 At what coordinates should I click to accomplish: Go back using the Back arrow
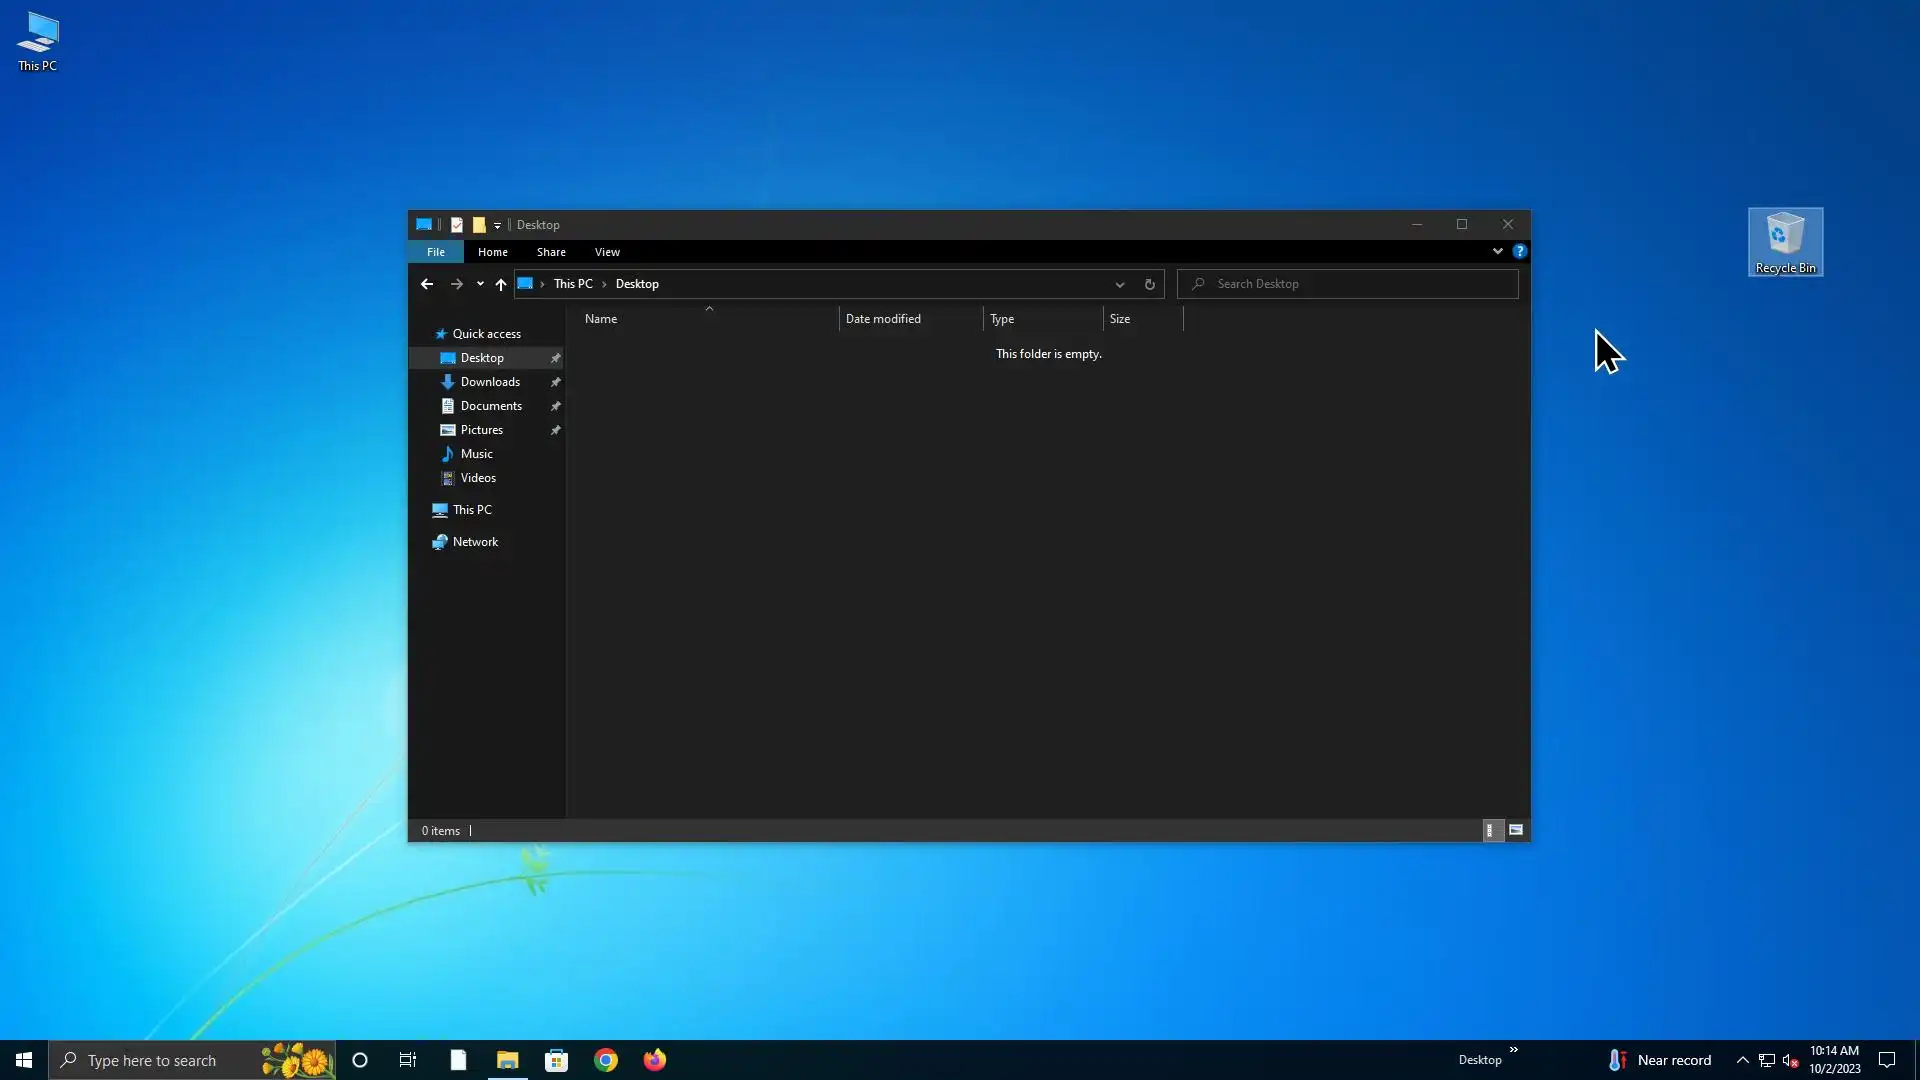[x=427, y=284]
